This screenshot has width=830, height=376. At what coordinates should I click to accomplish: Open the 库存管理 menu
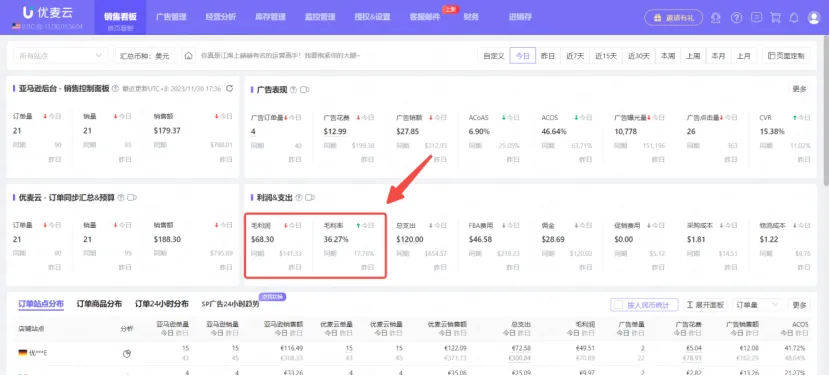tap(270, 17)
